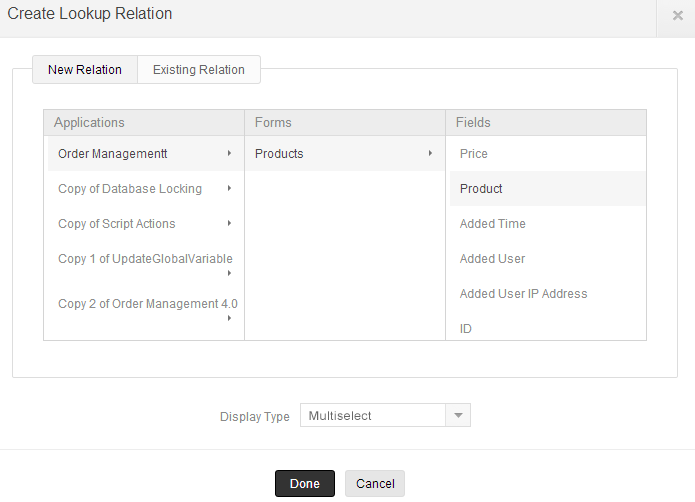Viewport: 695px width, 502px height.
Task: Pick the Product field
Action: click(481, 189)
